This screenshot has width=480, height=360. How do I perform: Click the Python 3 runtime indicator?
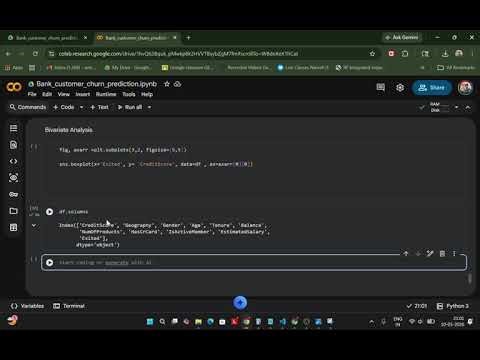coord(453,306)
